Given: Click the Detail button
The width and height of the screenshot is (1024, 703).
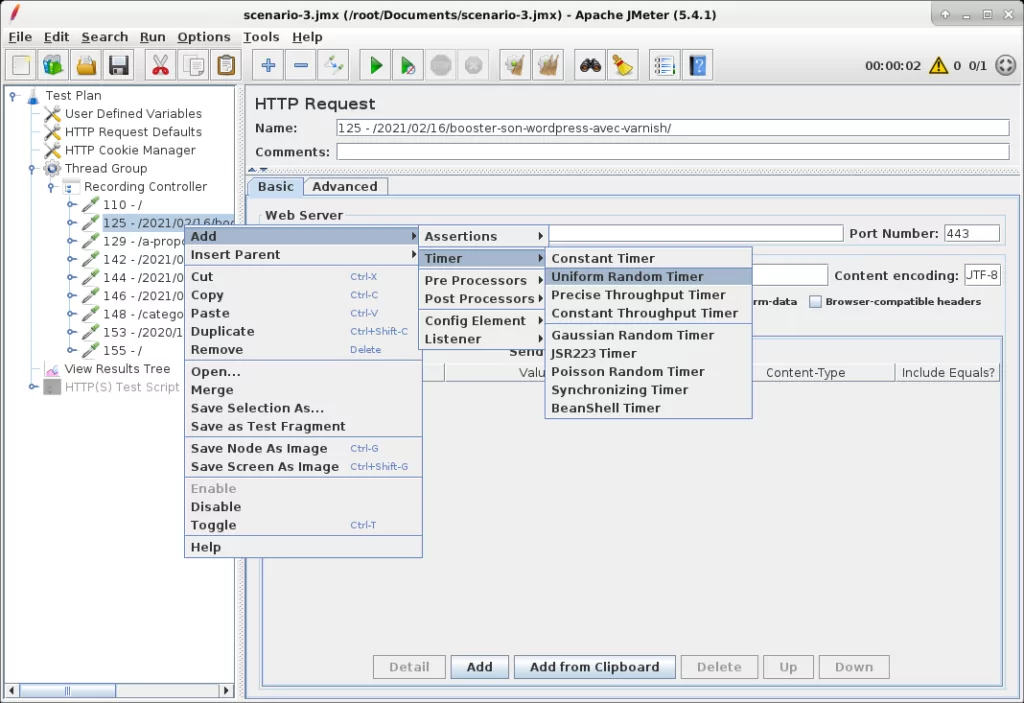Looking at the screenshot, I should click(x=409, y=667).
